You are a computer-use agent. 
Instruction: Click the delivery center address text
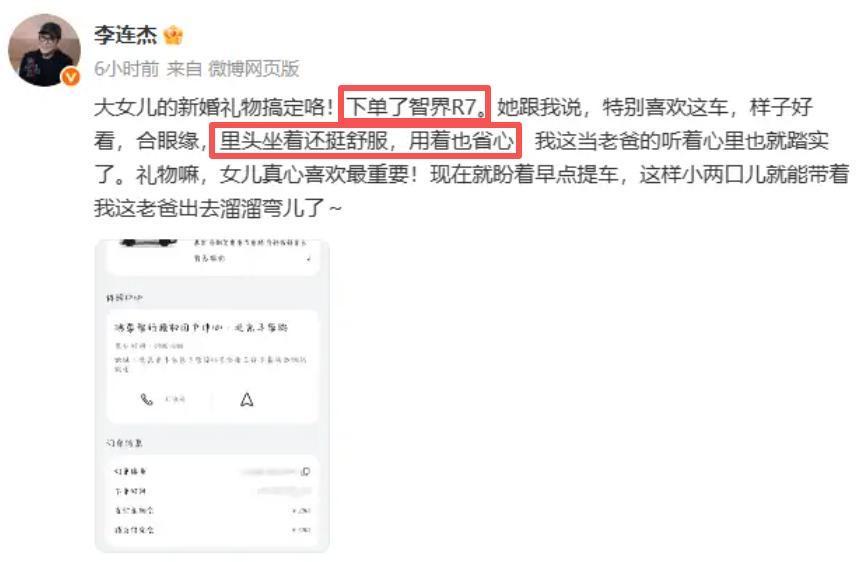(x=211, y=364)
